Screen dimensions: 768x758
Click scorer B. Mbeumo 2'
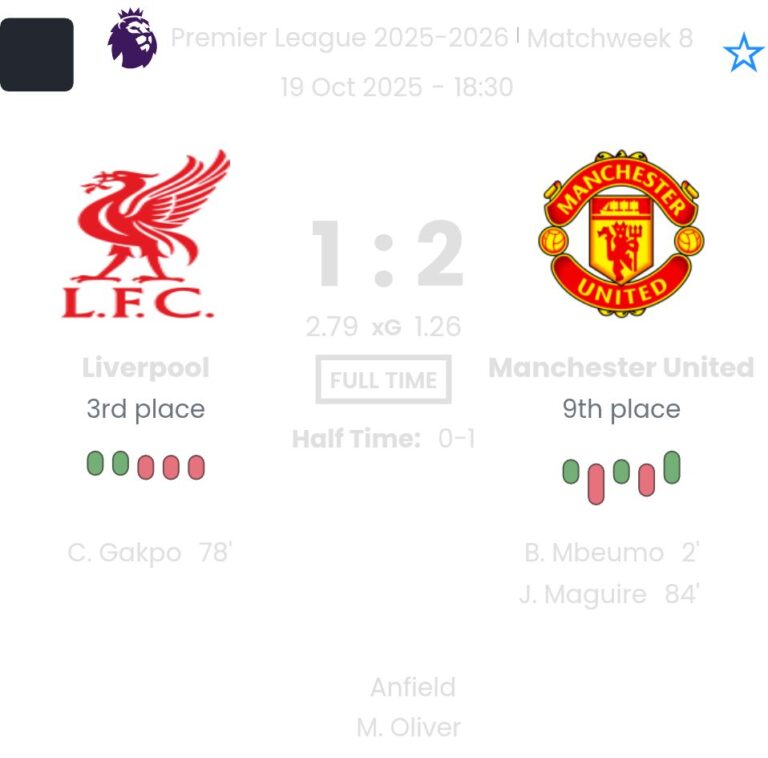(612, 552)
